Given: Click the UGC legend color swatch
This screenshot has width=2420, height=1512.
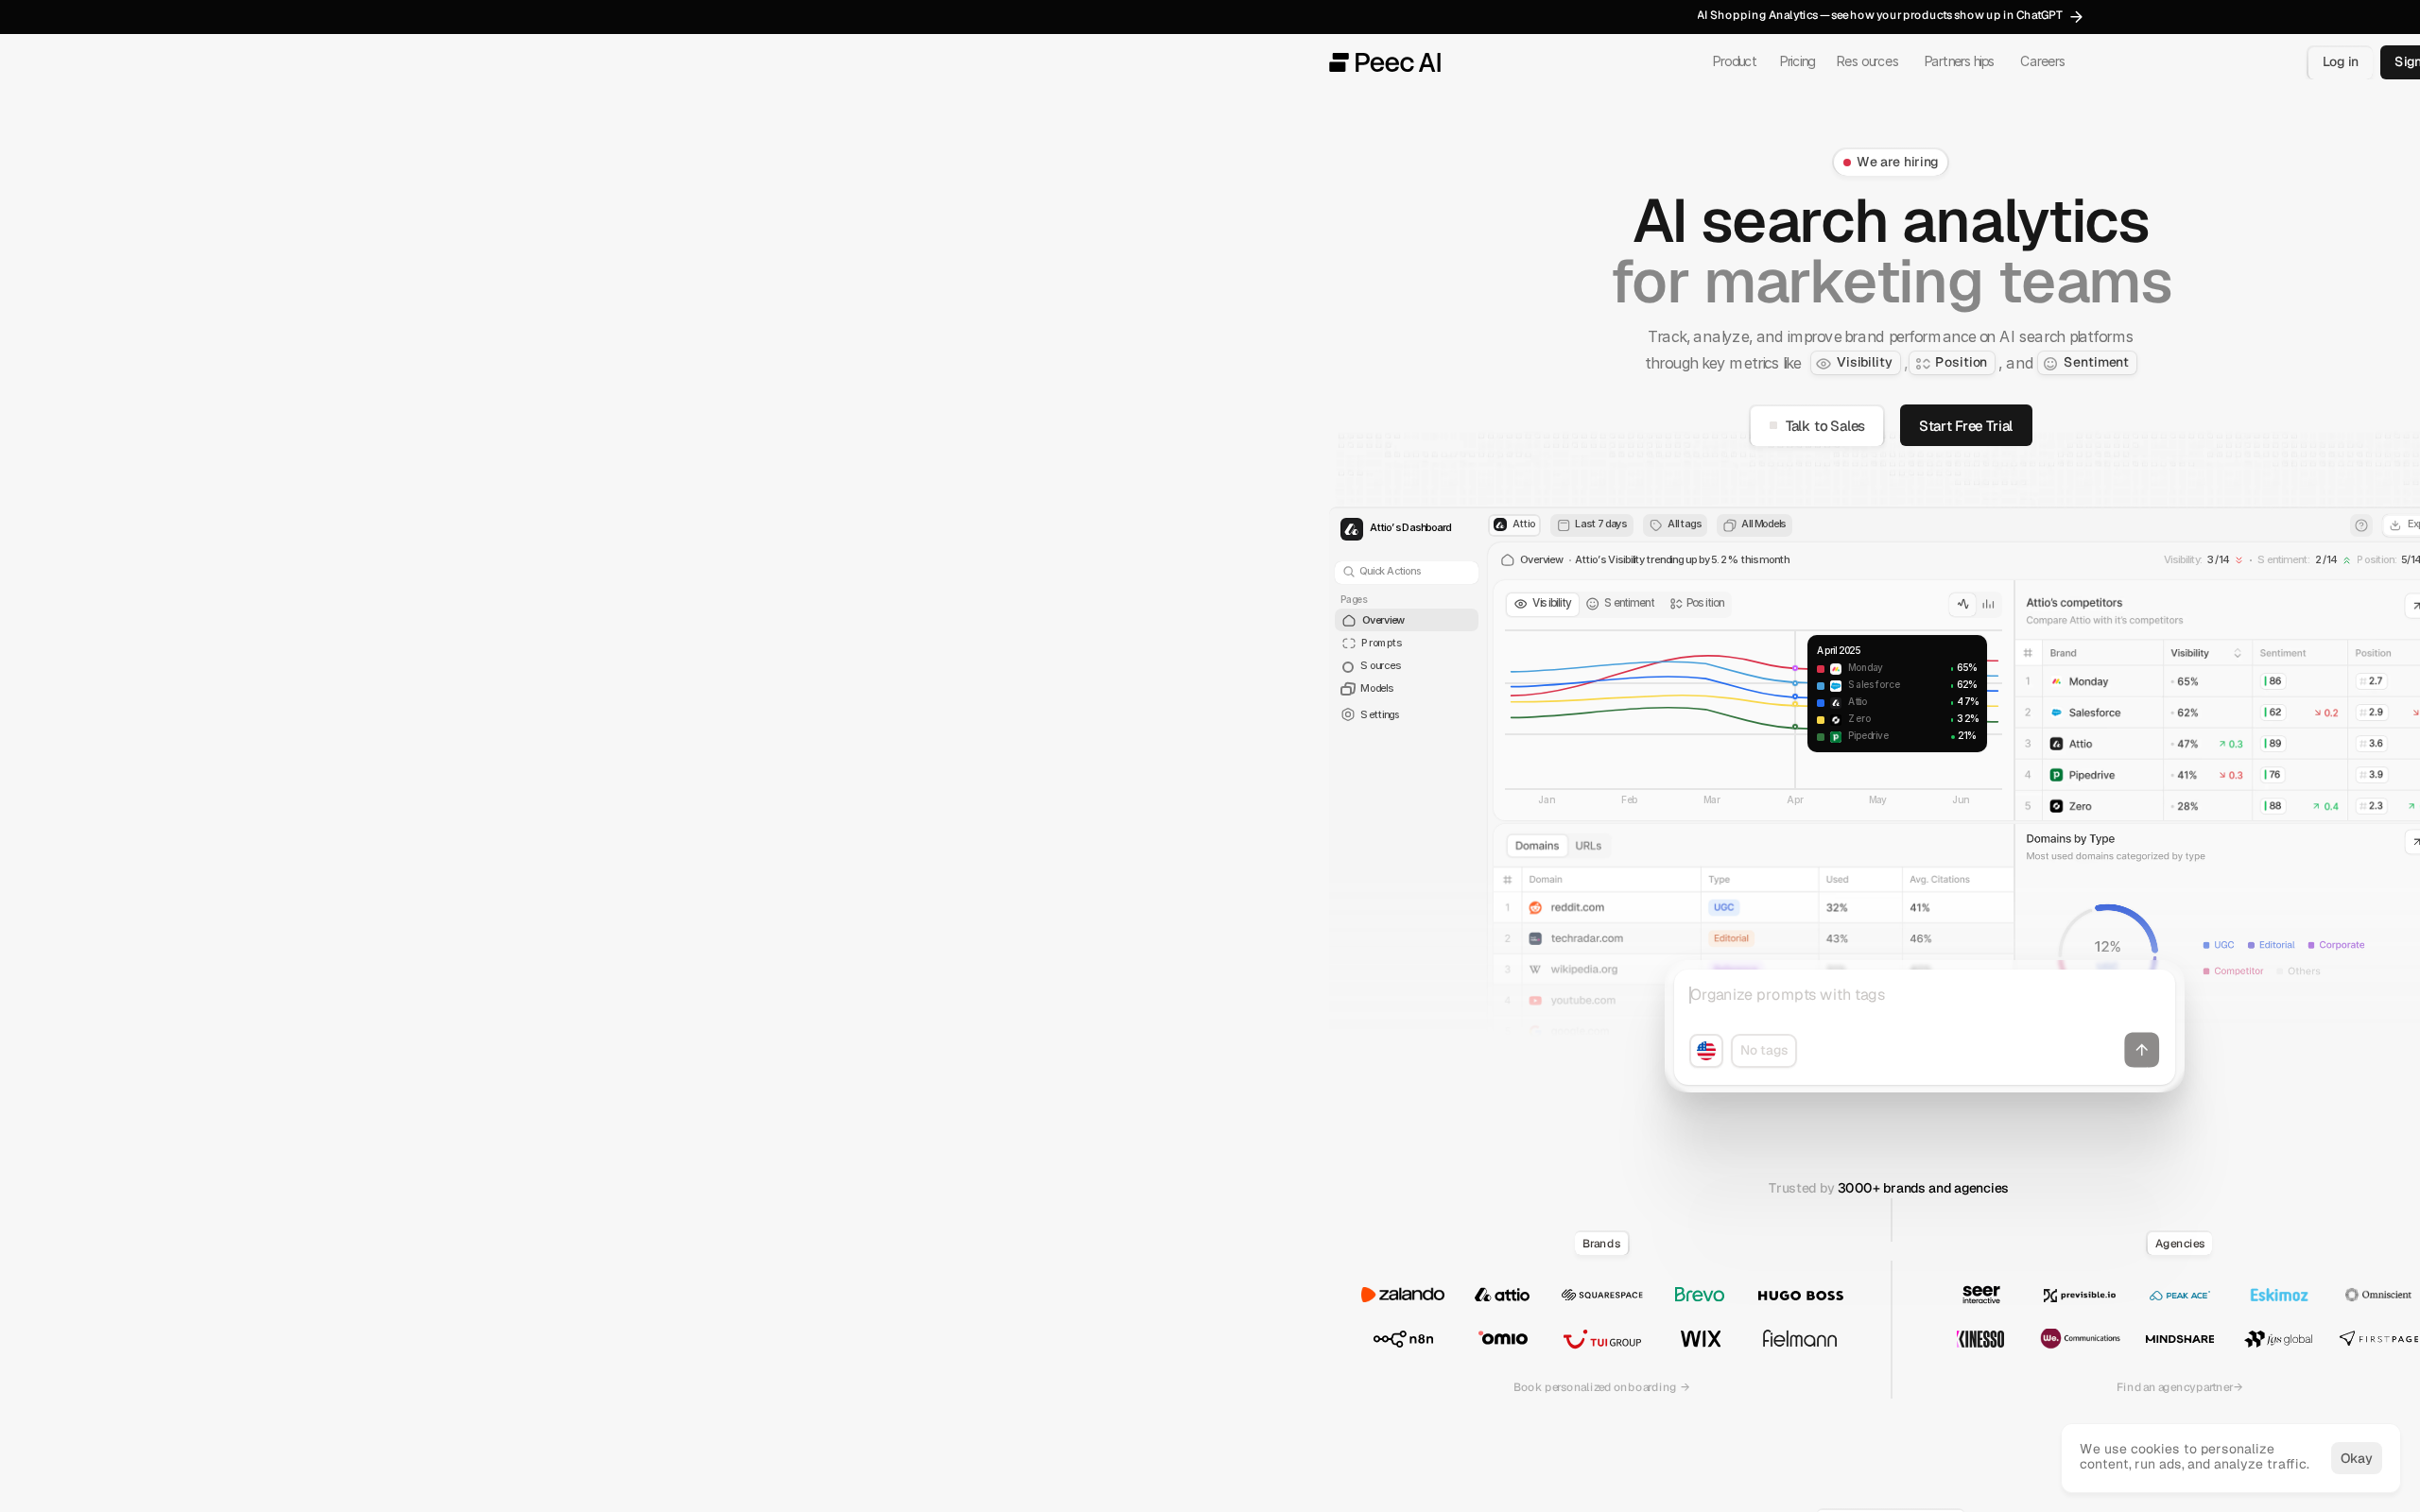Looking at the screenshot, I should click(2206, 946).
